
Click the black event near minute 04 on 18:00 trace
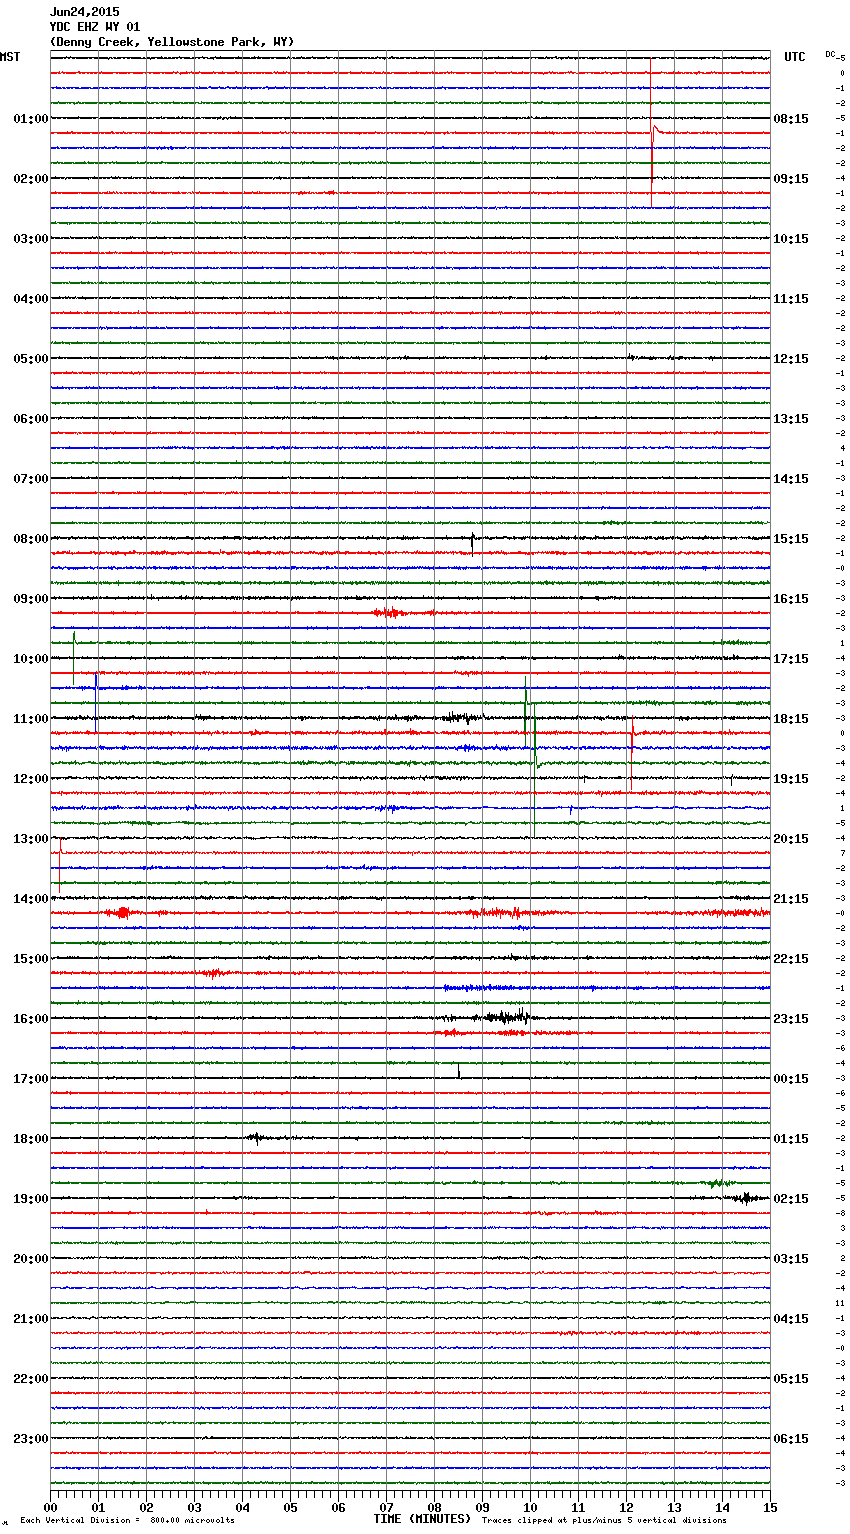[256, 1137]
